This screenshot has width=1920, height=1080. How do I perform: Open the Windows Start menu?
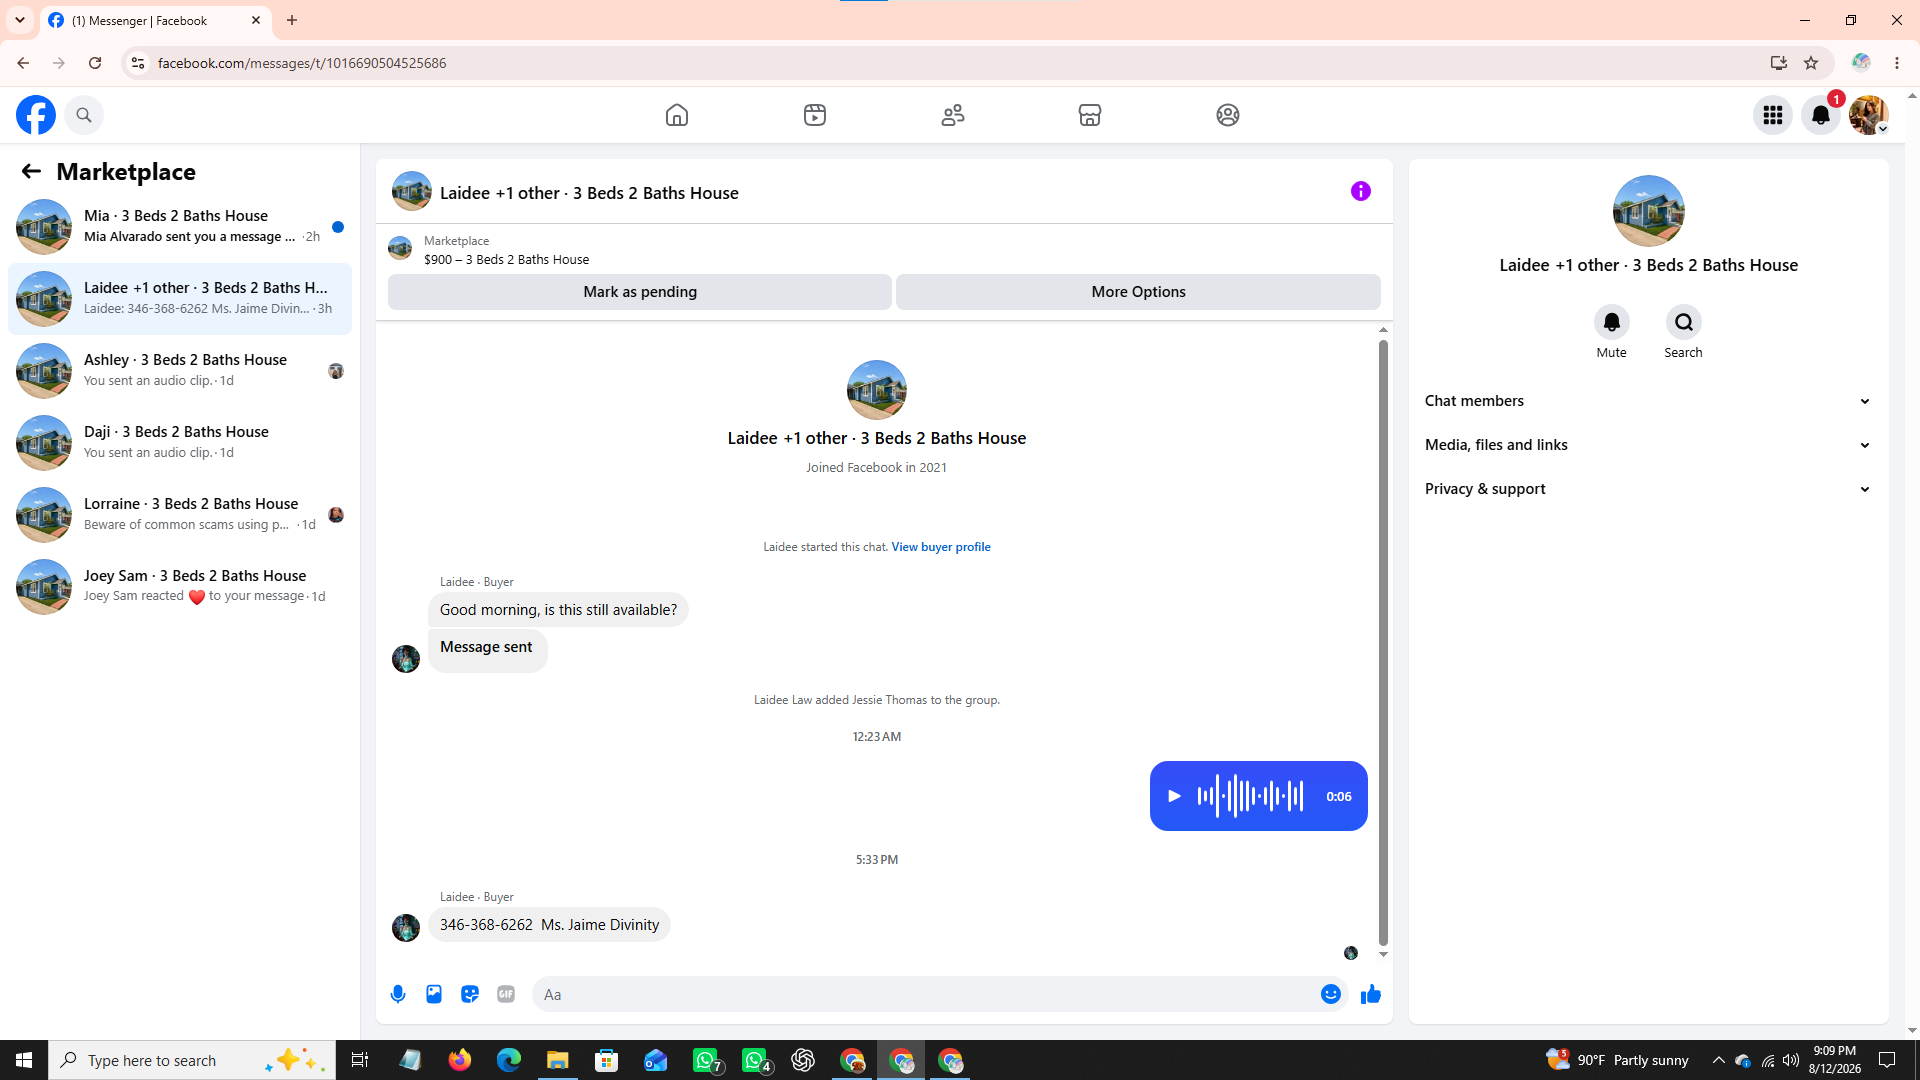click(x=24, y=1060)
